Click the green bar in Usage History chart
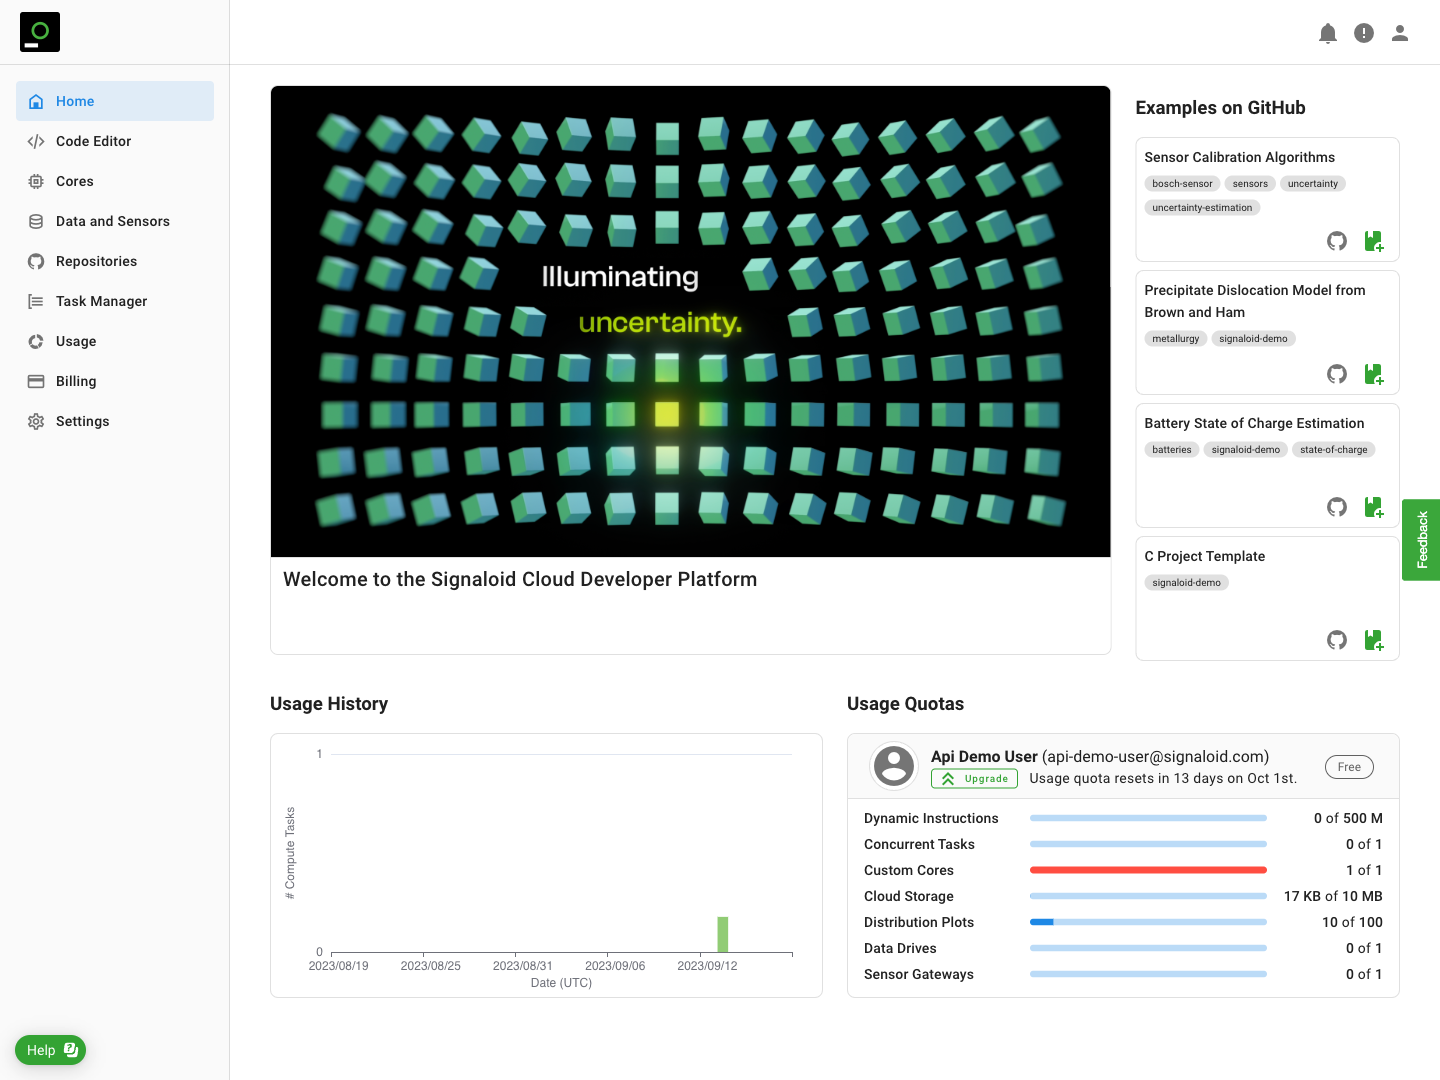The image size is (1440, 1080). click(723, 934)
